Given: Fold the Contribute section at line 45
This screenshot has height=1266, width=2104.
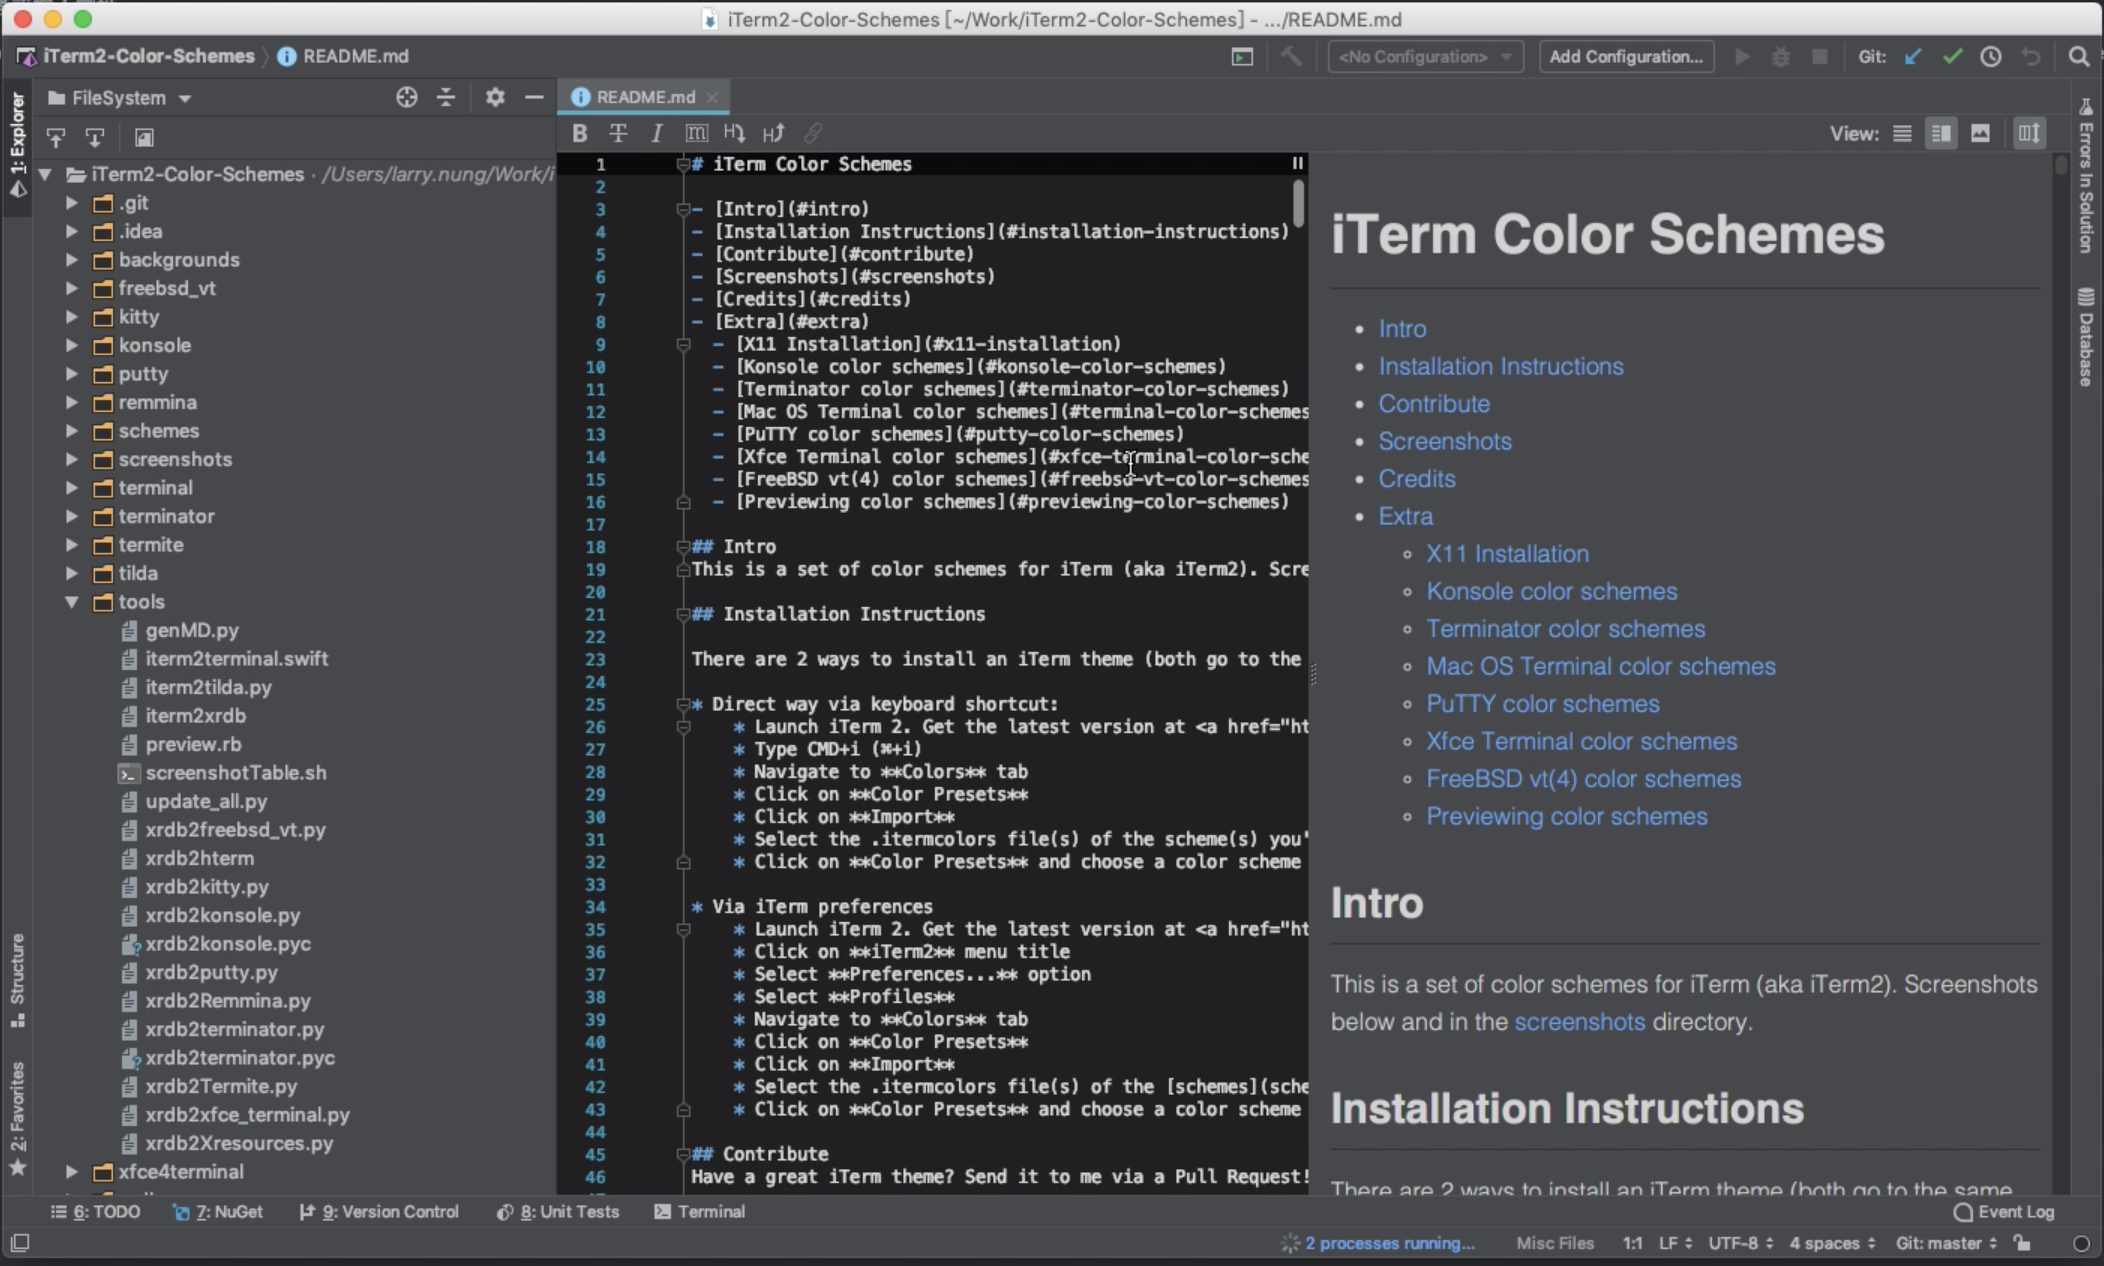Looking at the screenshot, I should [683, 1154].
